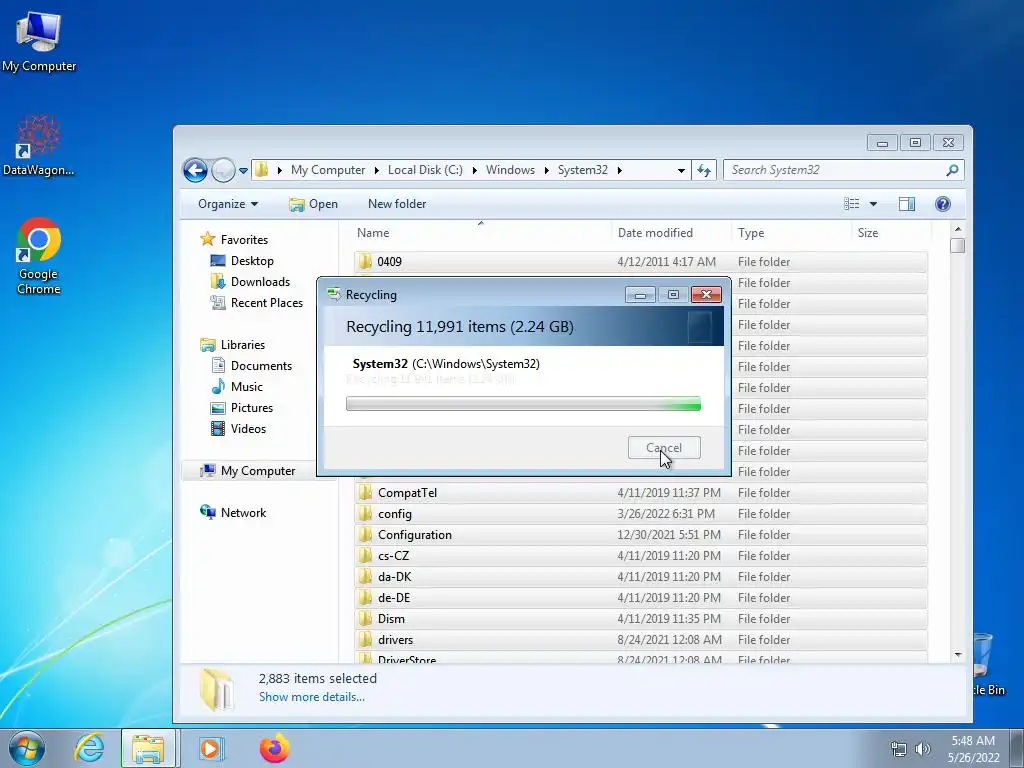
Task: Sort files by the Name column
Action: coord(482,232)
